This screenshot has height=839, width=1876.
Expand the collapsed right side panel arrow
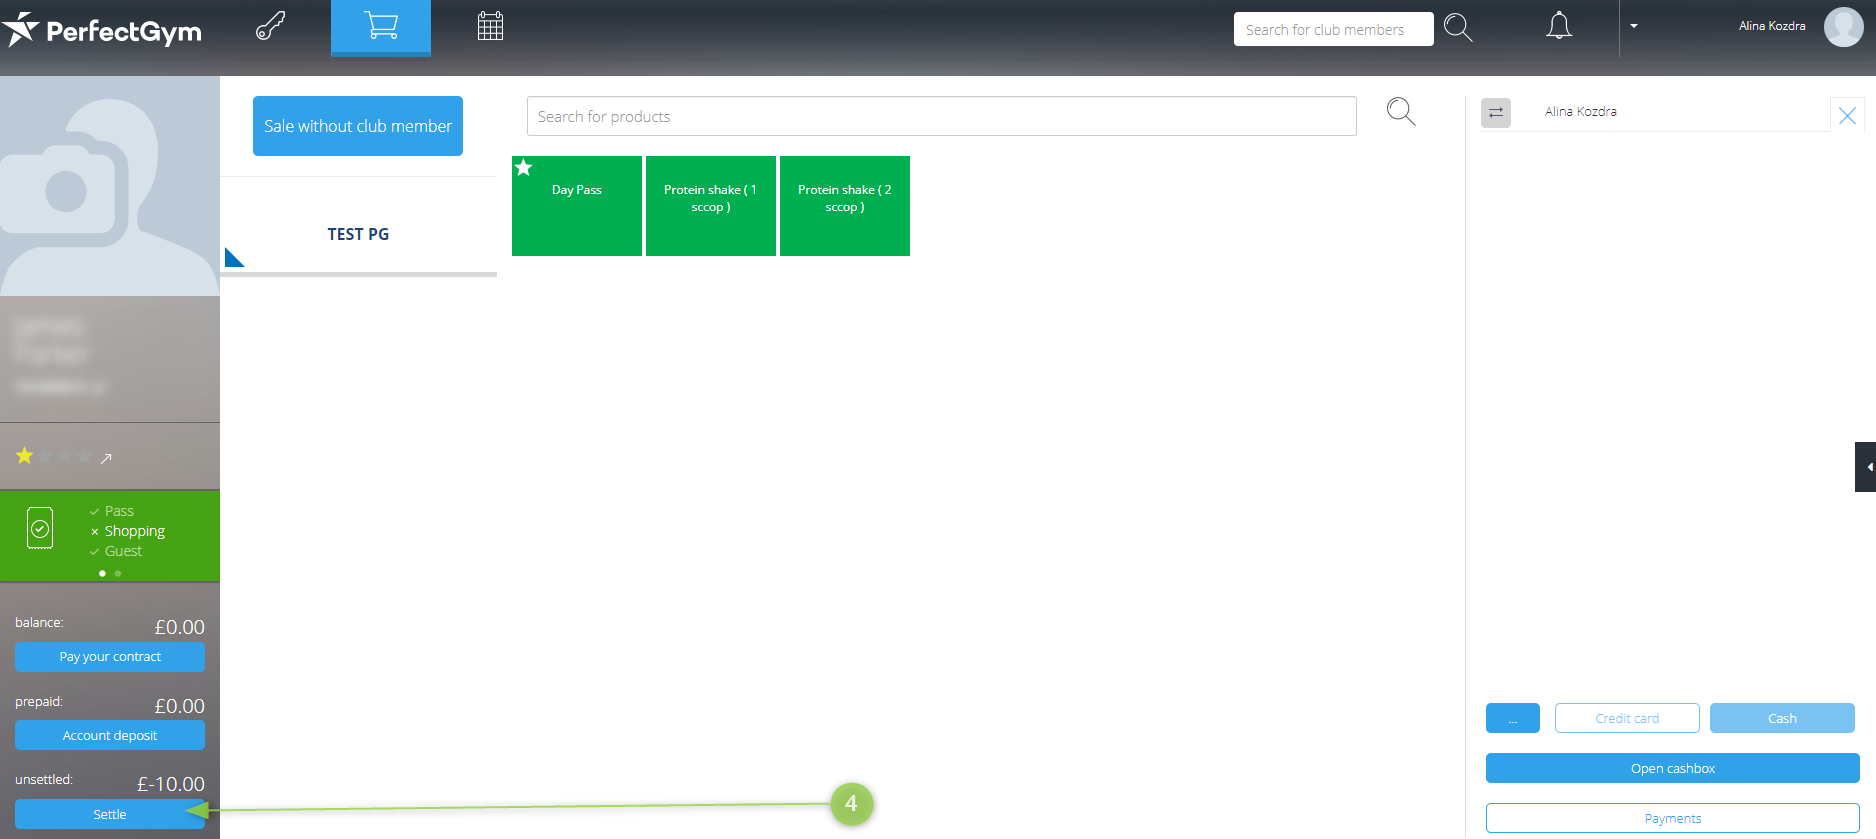[x=1866, y=467]
